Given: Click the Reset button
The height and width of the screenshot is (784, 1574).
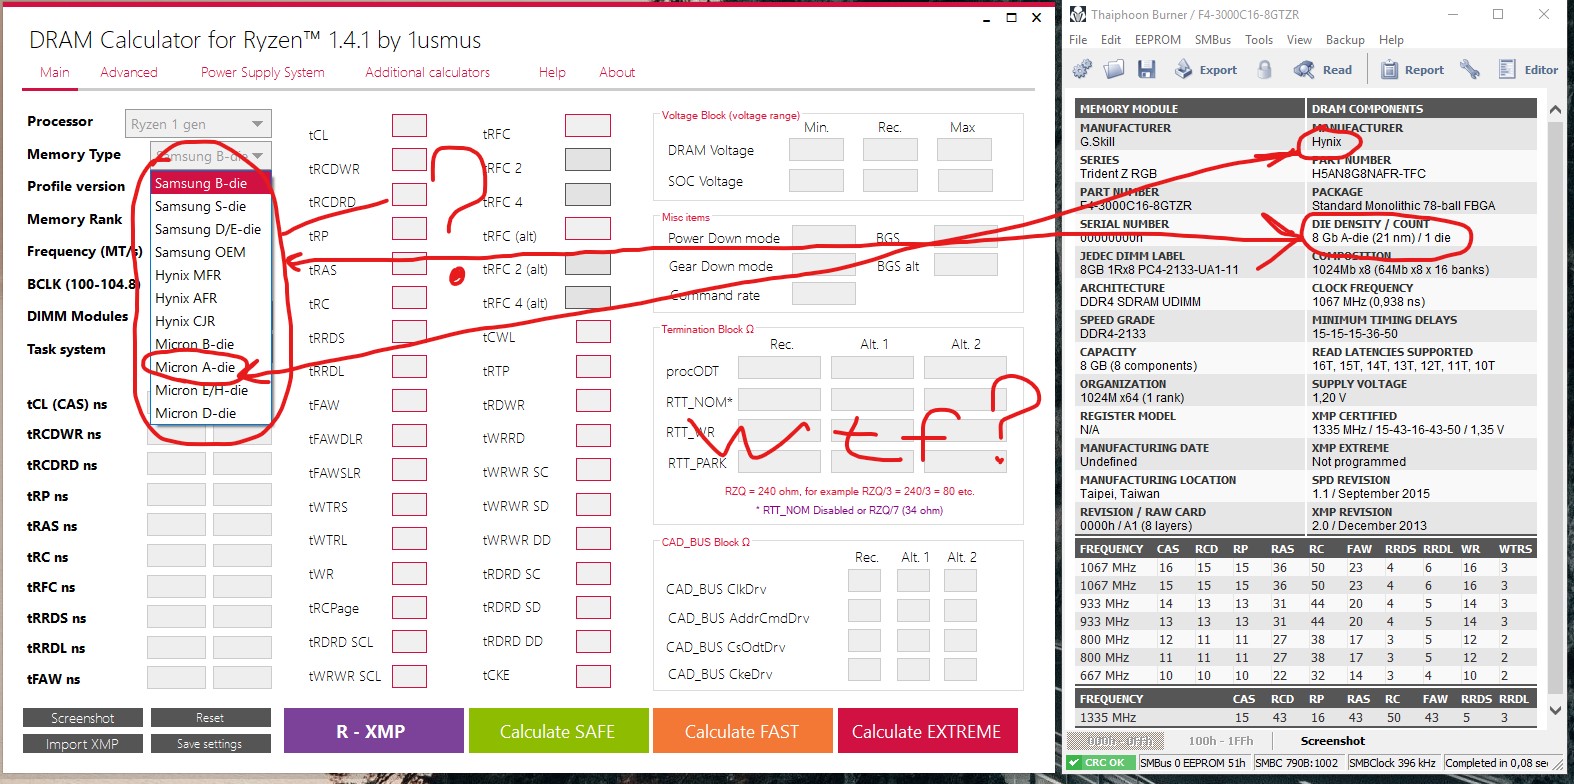Looking at the screenshot, I should point(210,718).
